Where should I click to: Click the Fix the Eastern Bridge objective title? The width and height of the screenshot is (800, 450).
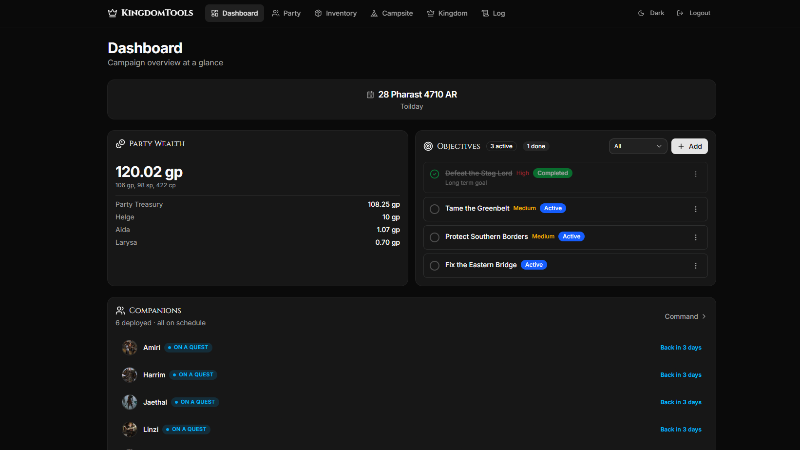(x=481, y=265)
